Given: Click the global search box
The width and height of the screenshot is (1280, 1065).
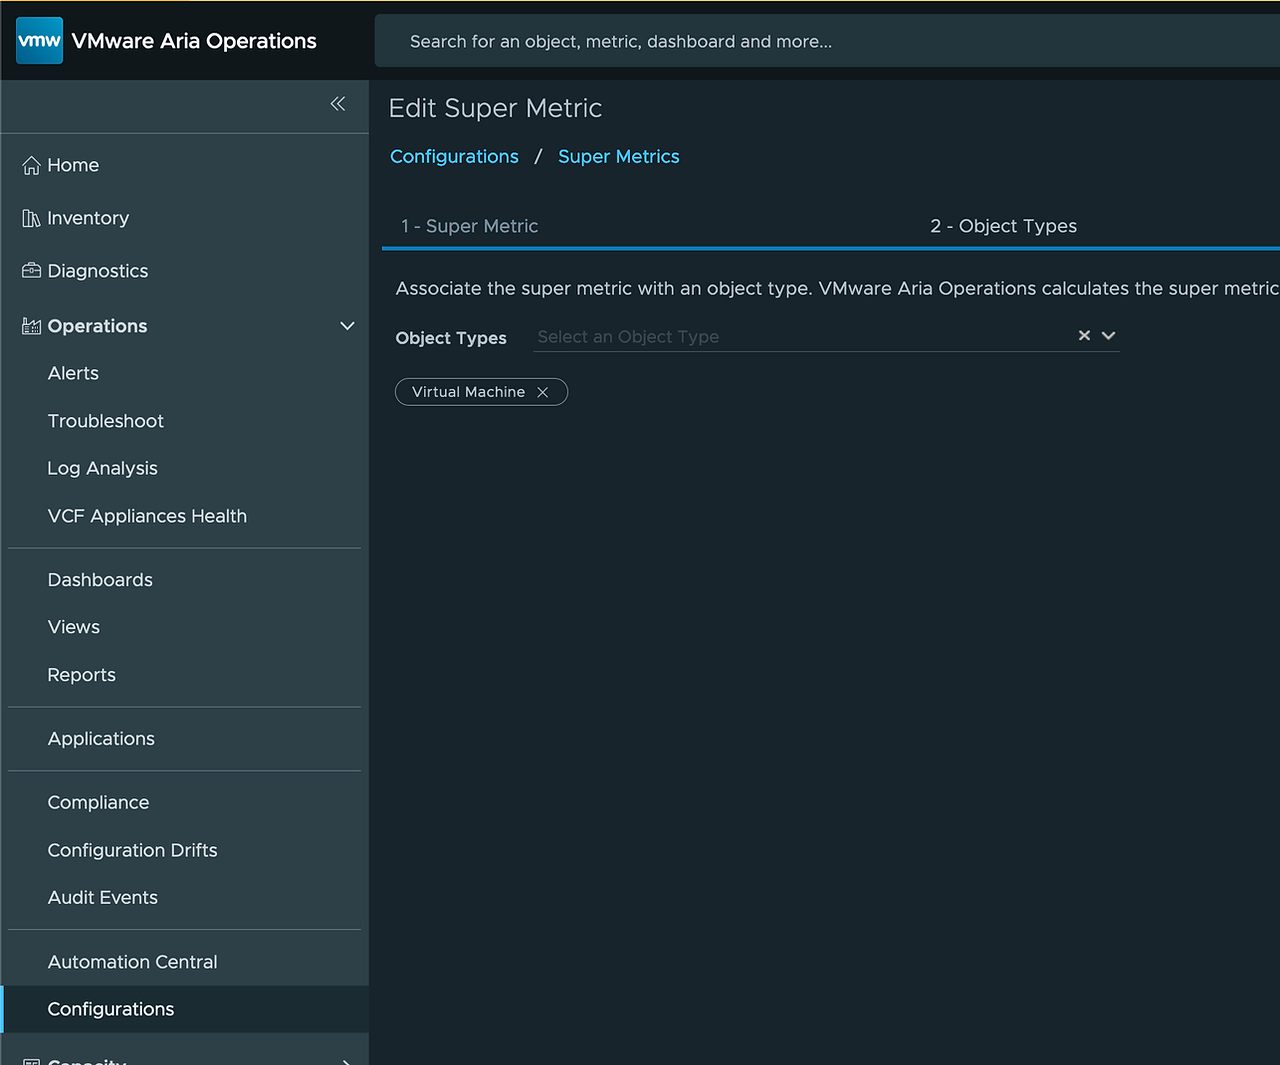Looking at the screenshot, I should coord(827,41).
